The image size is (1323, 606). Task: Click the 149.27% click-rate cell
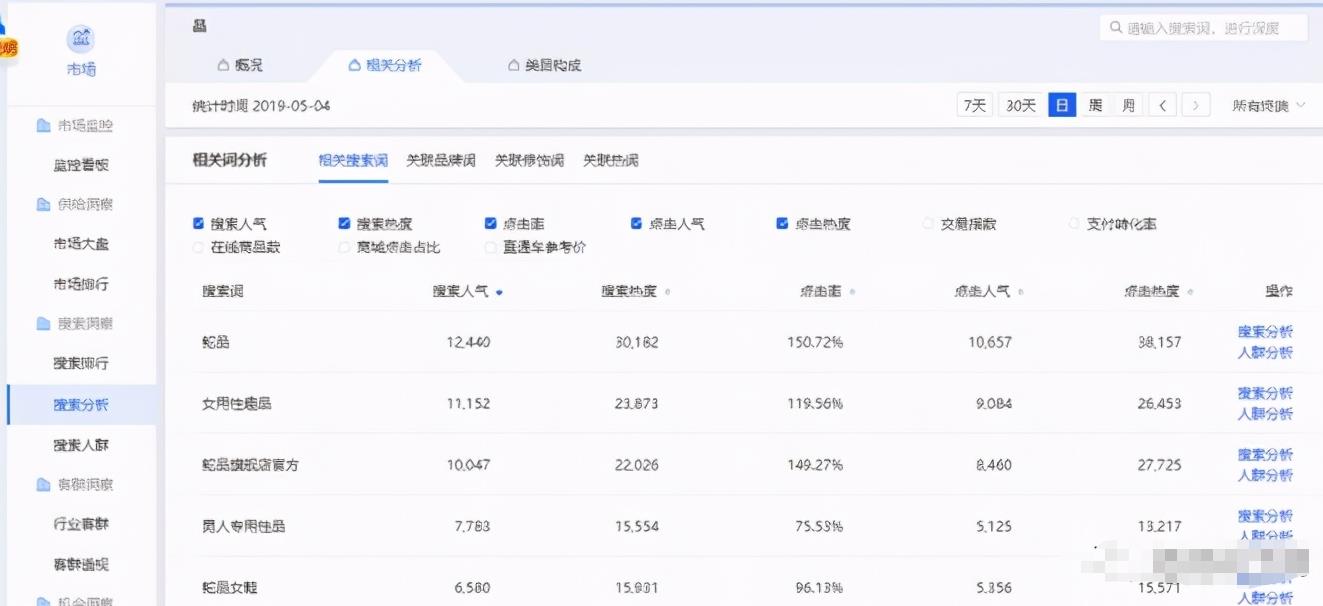click(x=815, y=465)
